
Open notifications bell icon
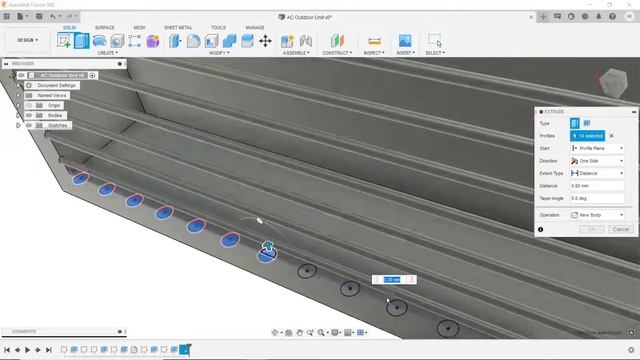click(x=599, y=16)
